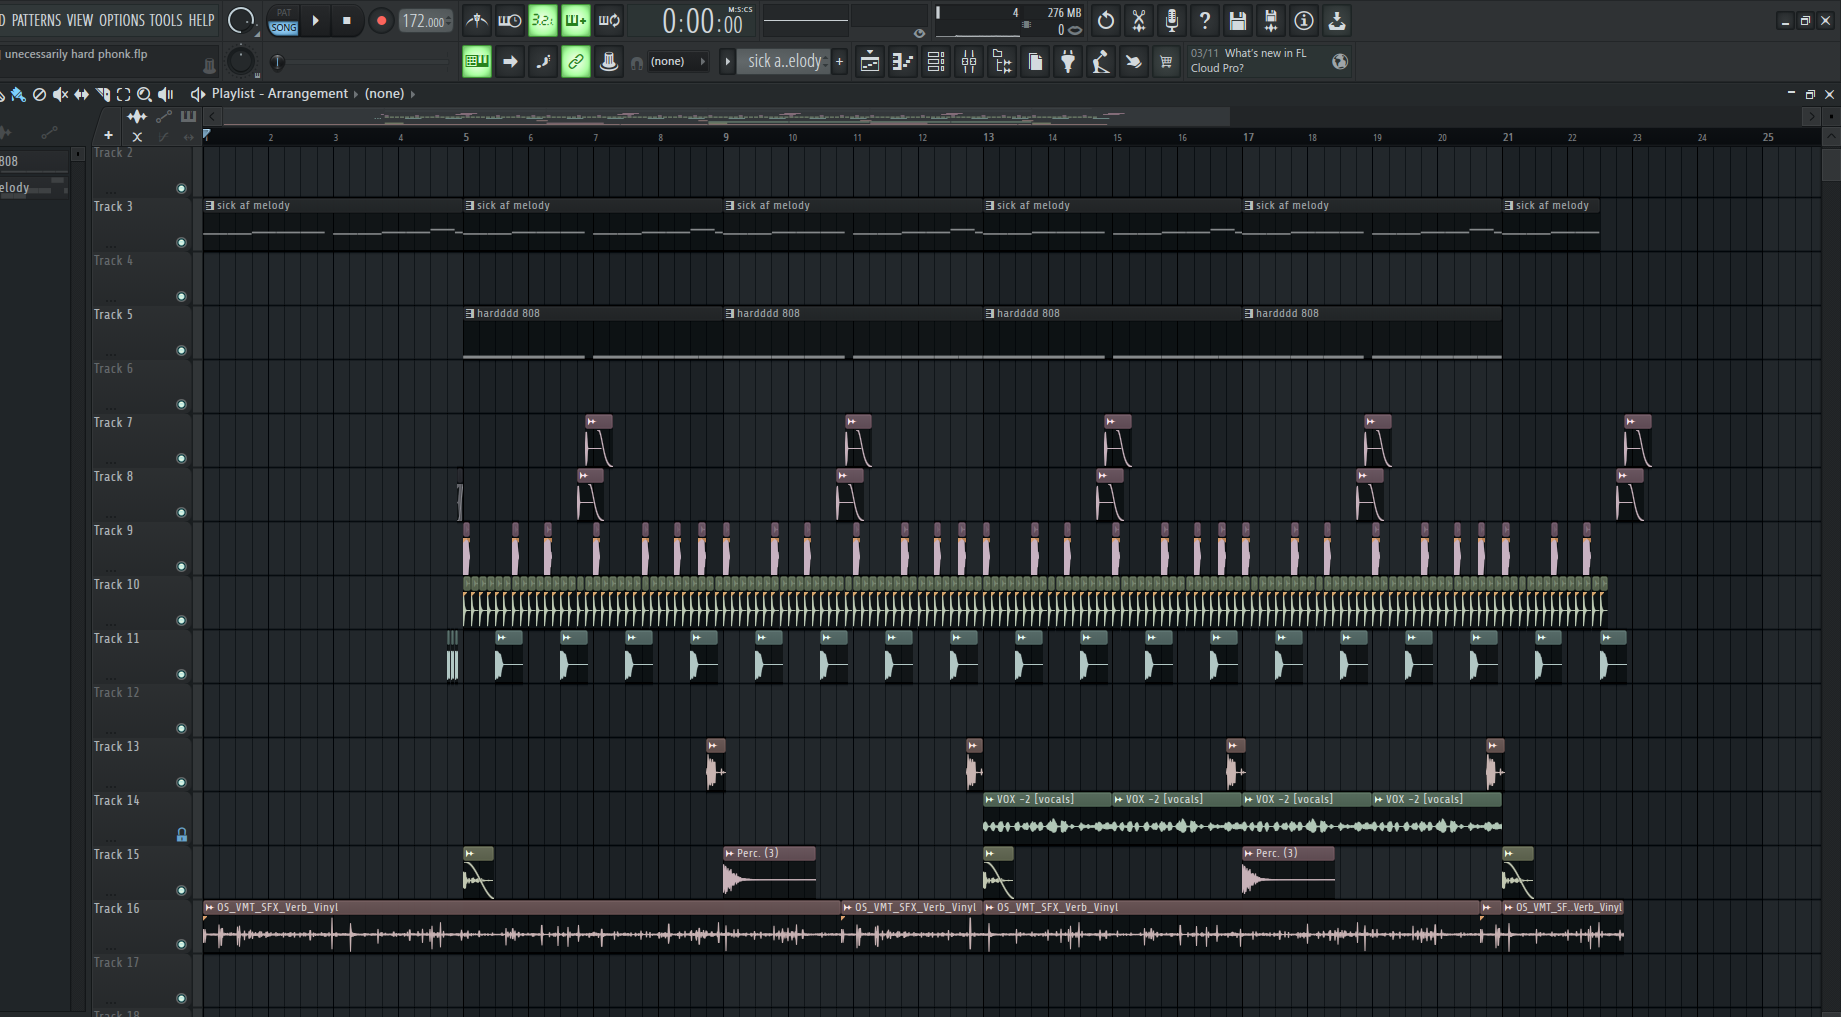Mute Track 3 with its green dot

(181, 242)
